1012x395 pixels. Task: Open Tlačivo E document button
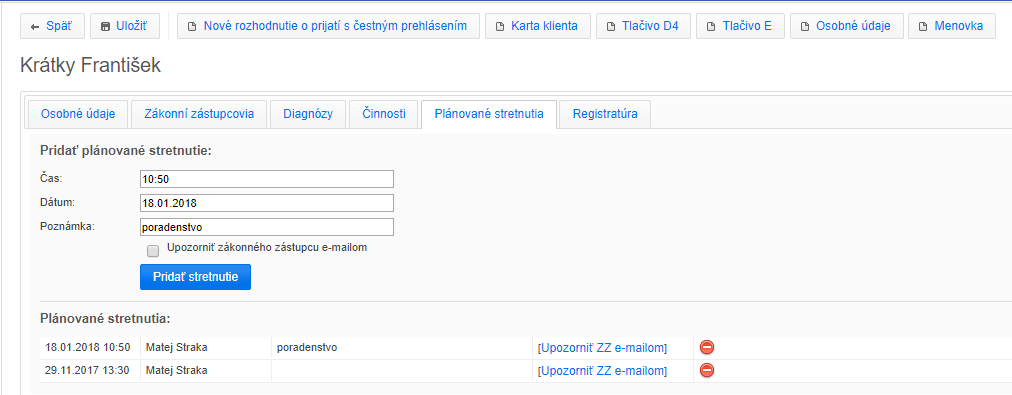click(x=739, y=26)
